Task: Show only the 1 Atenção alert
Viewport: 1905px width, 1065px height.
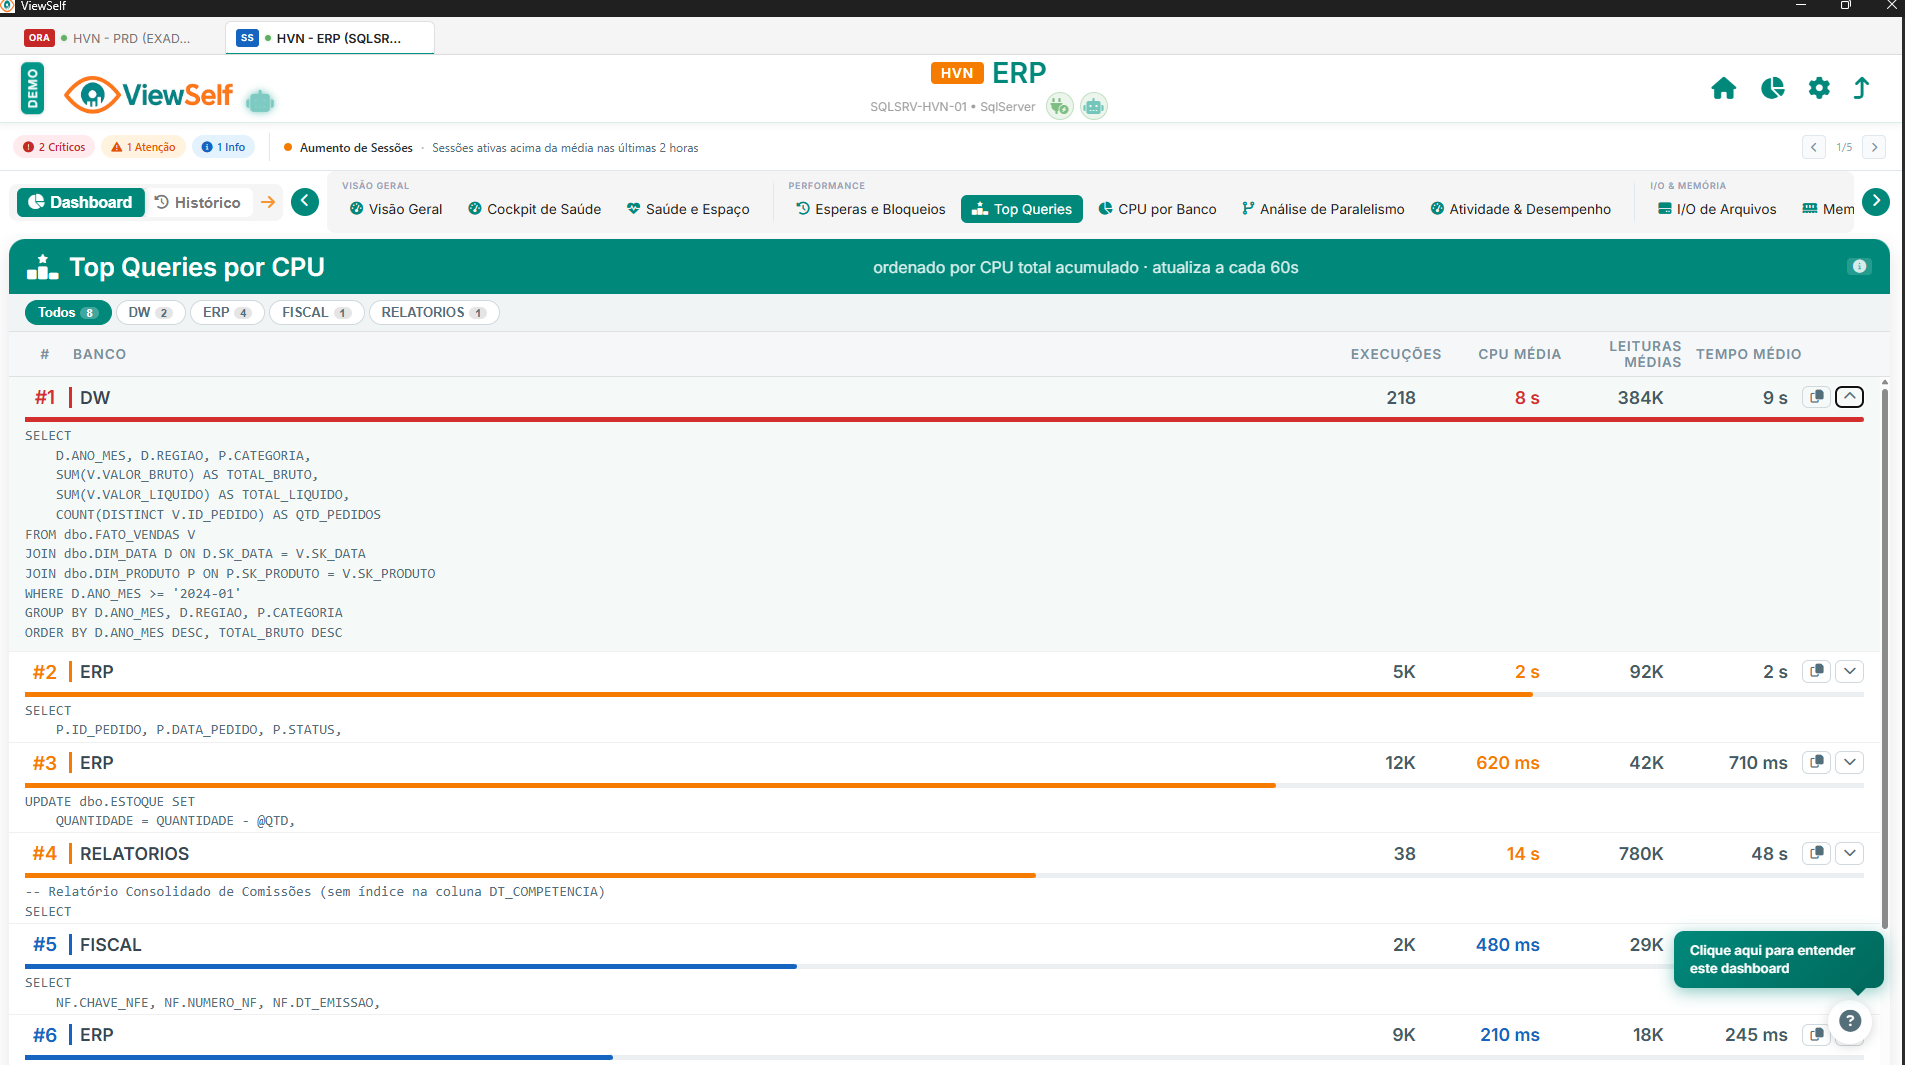Action: tap(143, 147)
